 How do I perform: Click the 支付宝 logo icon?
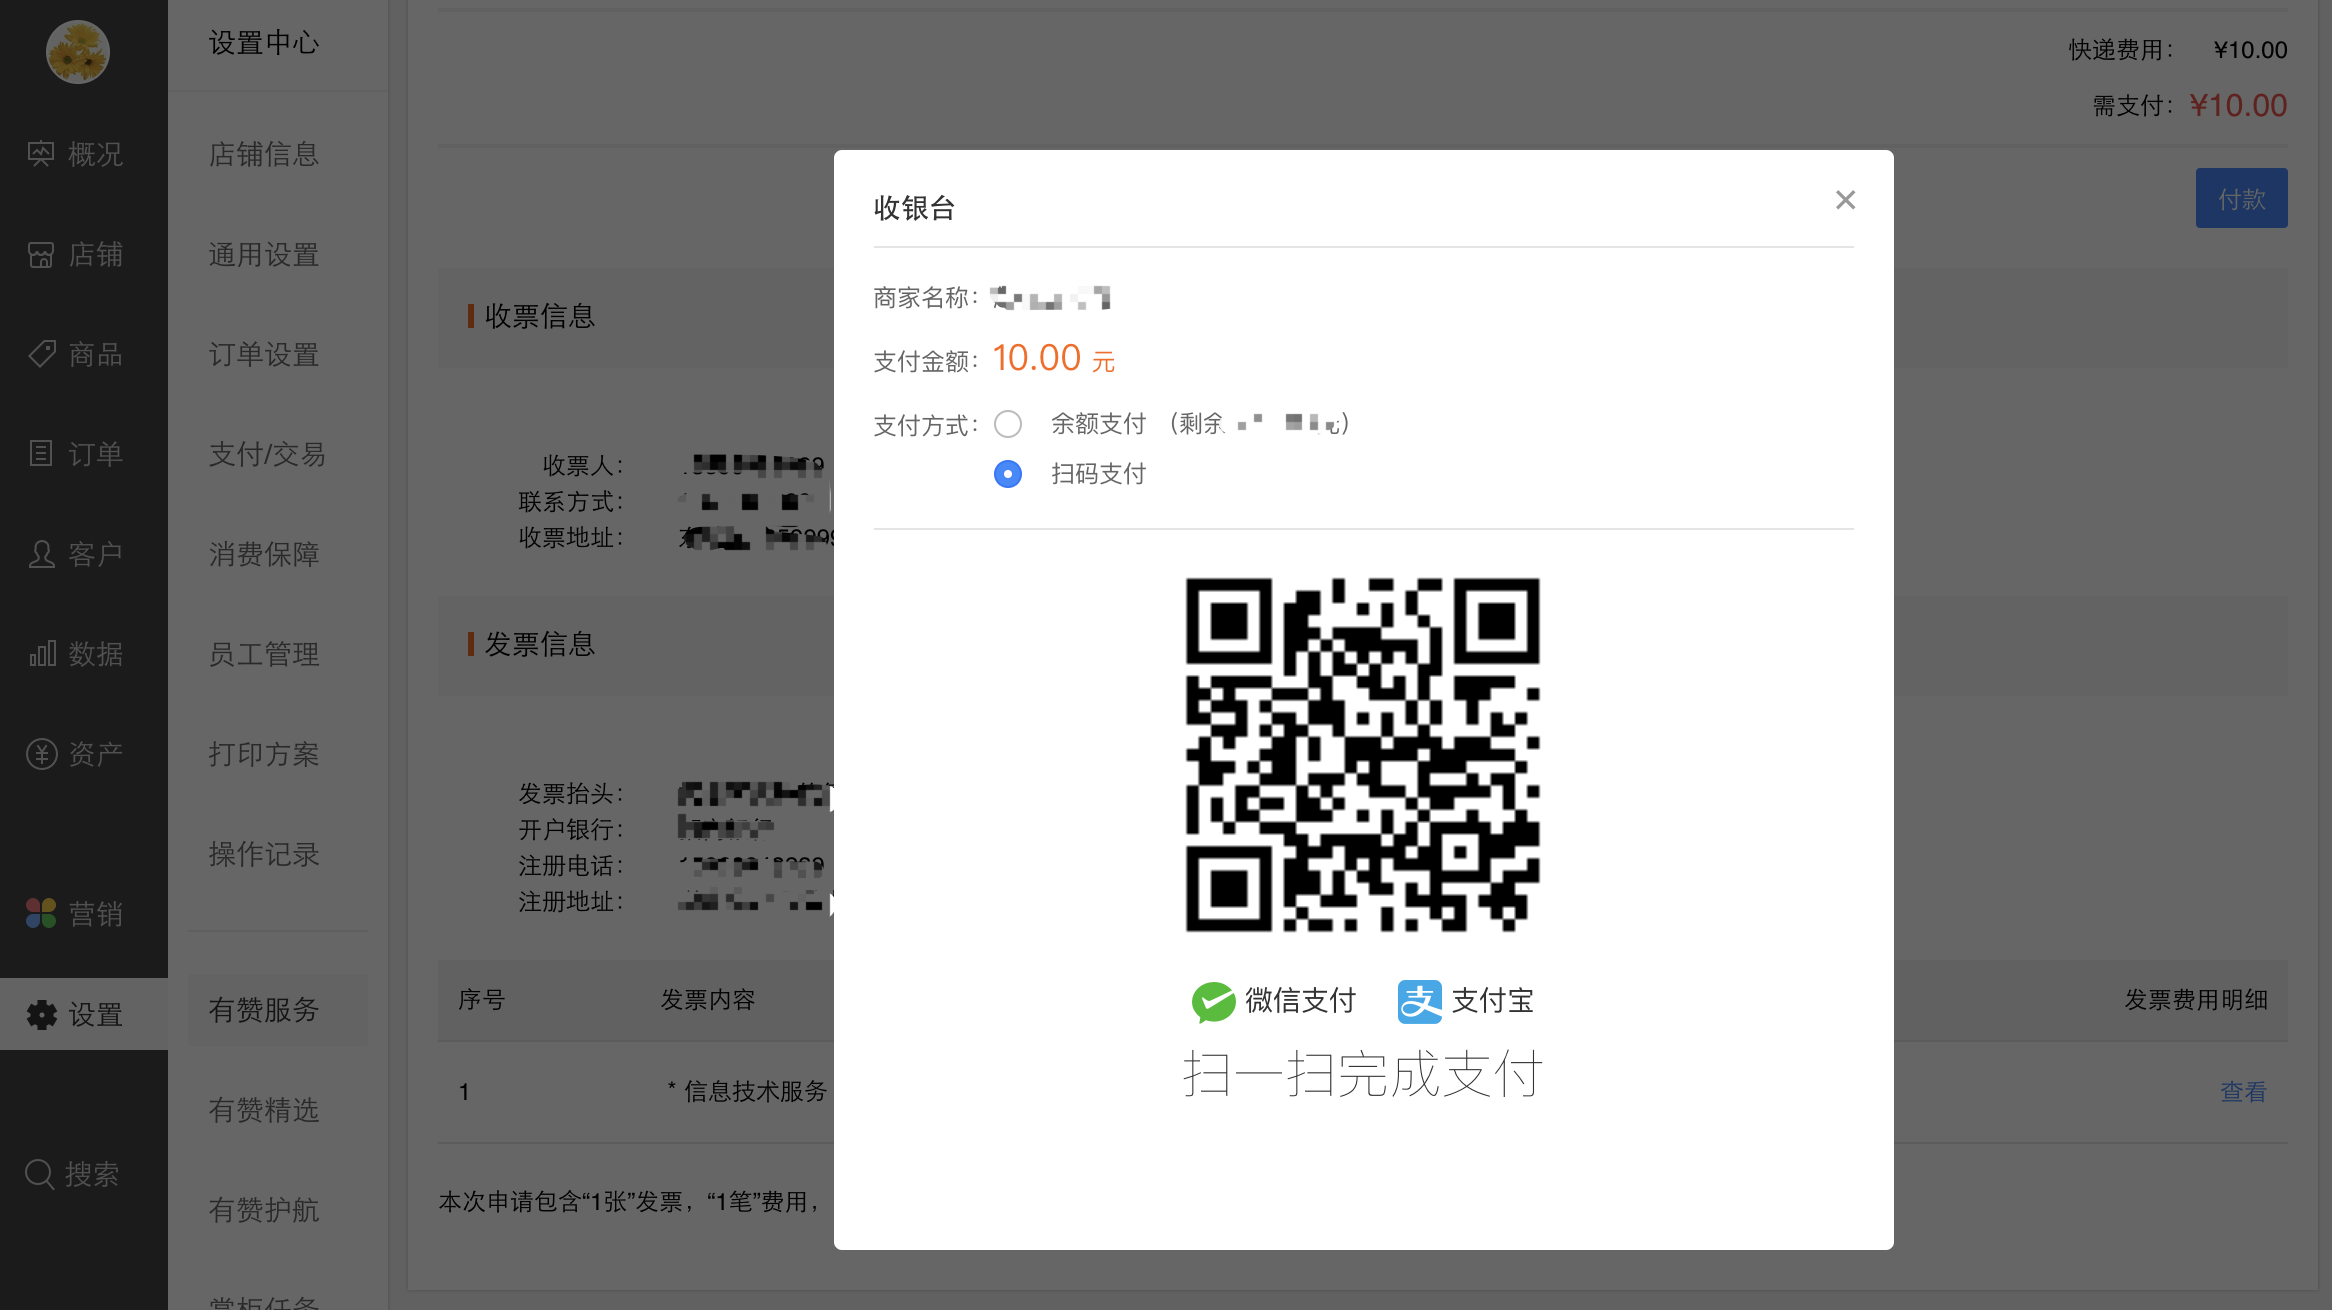[1419, 1001]
